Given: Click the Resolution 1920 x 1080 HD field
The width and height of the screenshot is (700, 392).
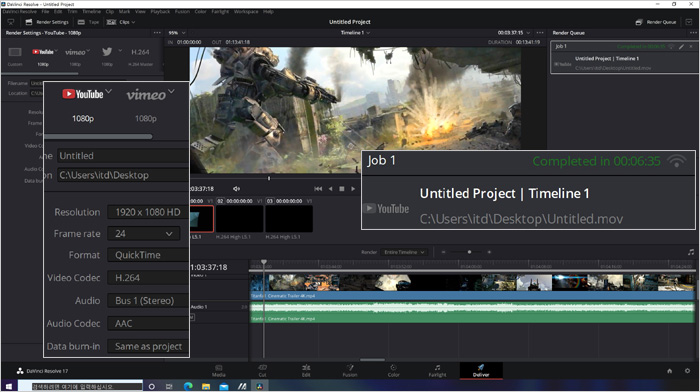Looking at the screenshot, I should (148, 212).
